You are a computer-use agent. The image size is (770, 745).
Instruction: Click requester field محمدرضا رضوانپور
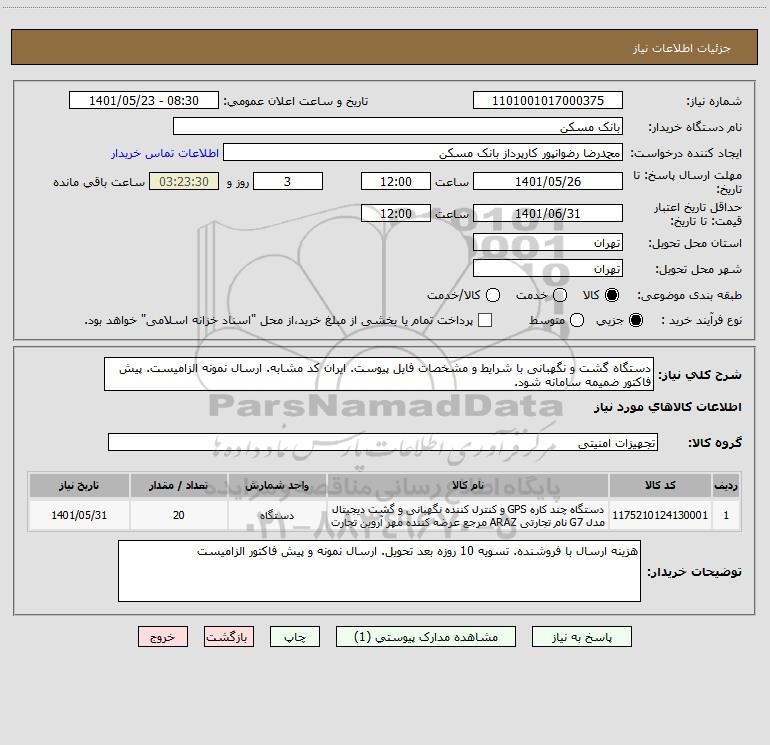click(x=423, y=152)
